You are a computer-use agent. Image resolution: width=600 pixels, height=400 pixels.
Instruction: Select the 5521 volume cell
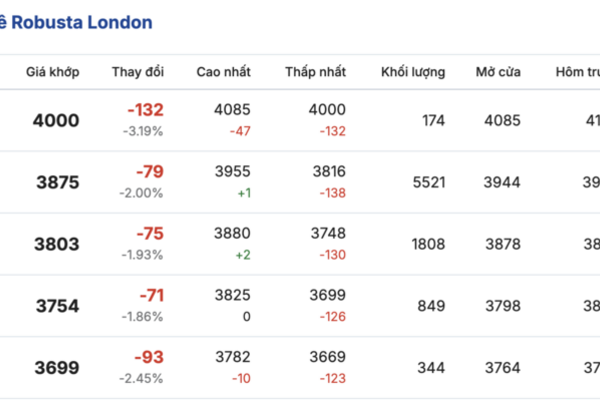click(429, 183)
